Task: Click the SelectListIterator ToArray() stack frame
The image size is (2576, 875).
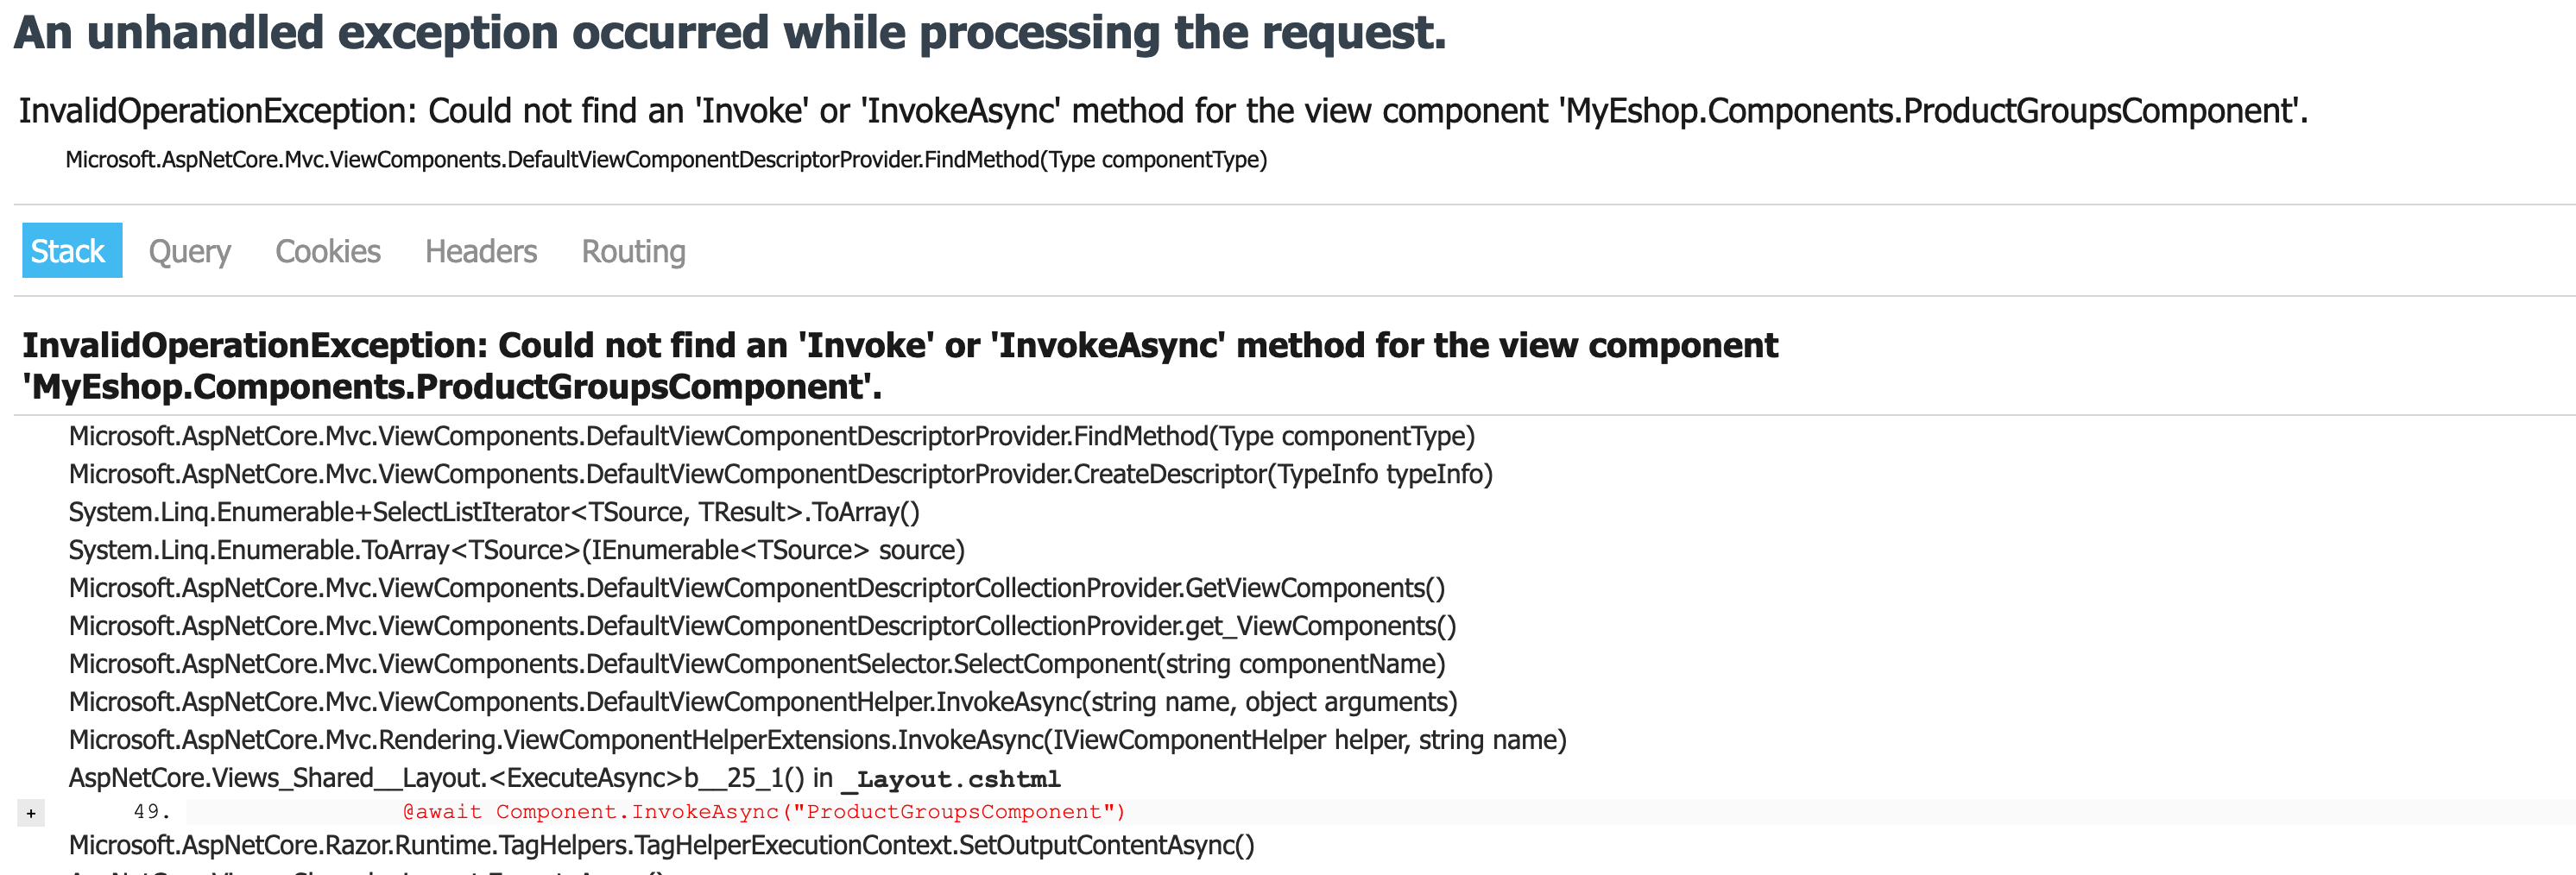Action: [494, 512]
